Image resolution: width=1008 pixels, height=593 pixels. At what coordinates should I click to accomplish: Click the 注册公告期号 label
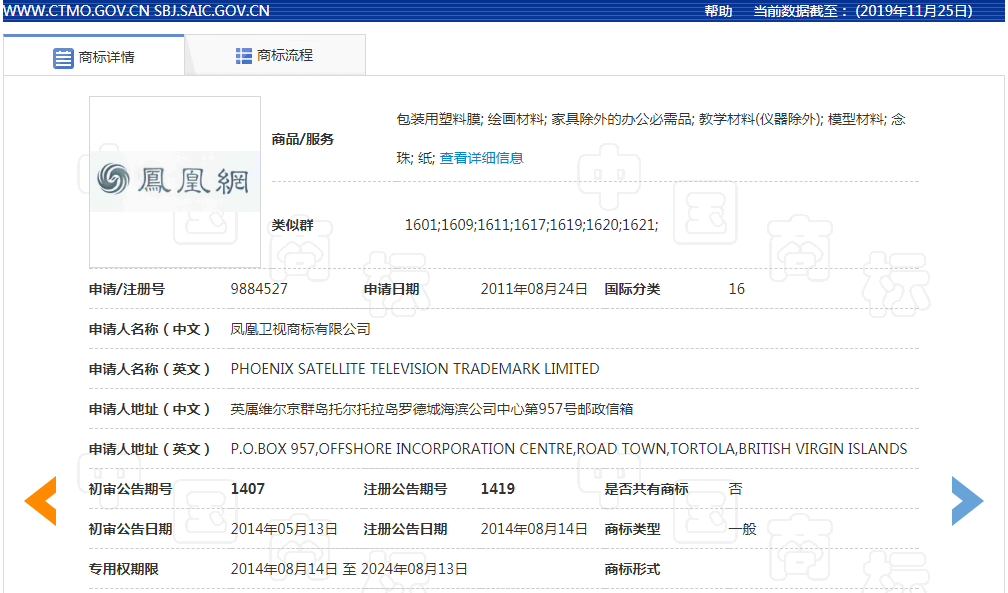point(405,489)
